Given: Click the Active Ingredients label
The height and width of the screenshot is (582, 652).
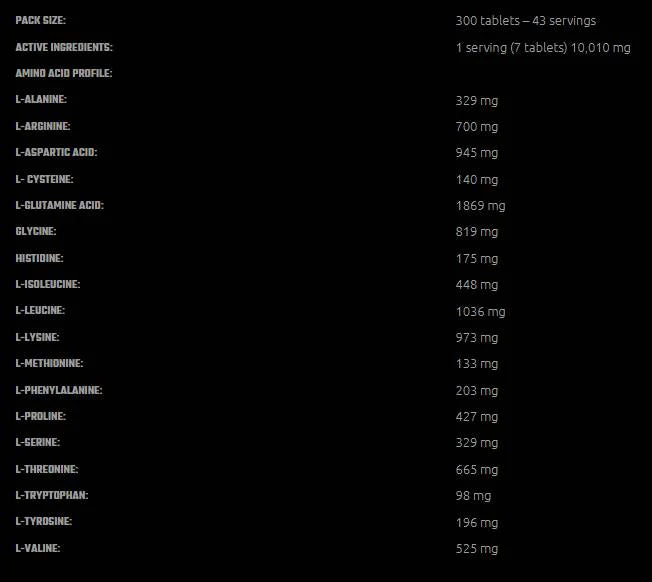Looking at the screenshot, I should coord(64,47).
